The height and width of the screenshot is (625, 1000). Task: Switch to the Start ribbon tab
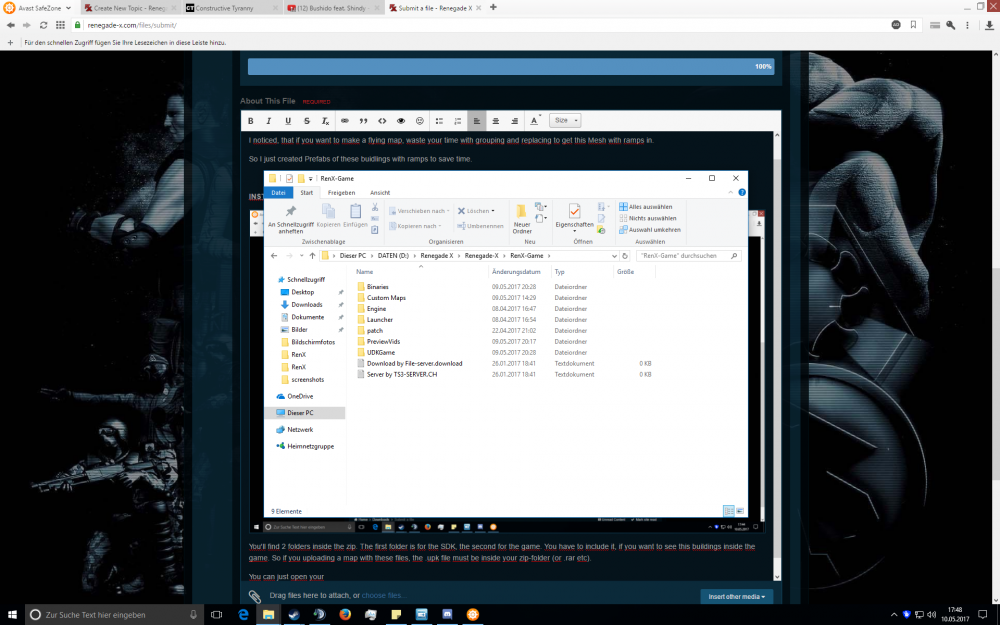(x=307, y=193)
